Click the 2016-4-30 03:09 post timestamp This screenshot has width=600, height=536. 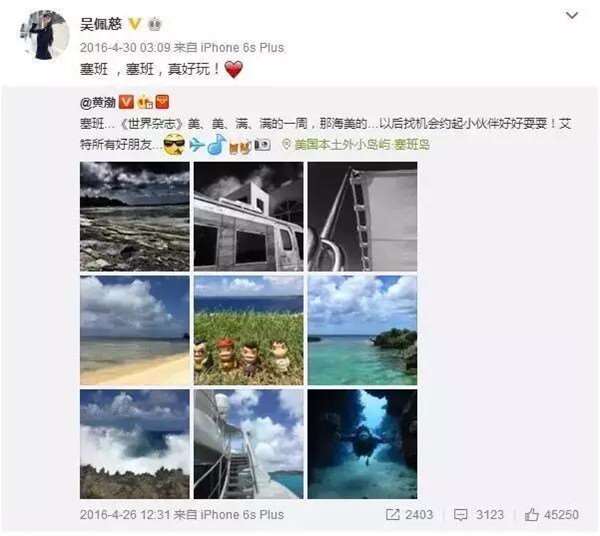125,47
